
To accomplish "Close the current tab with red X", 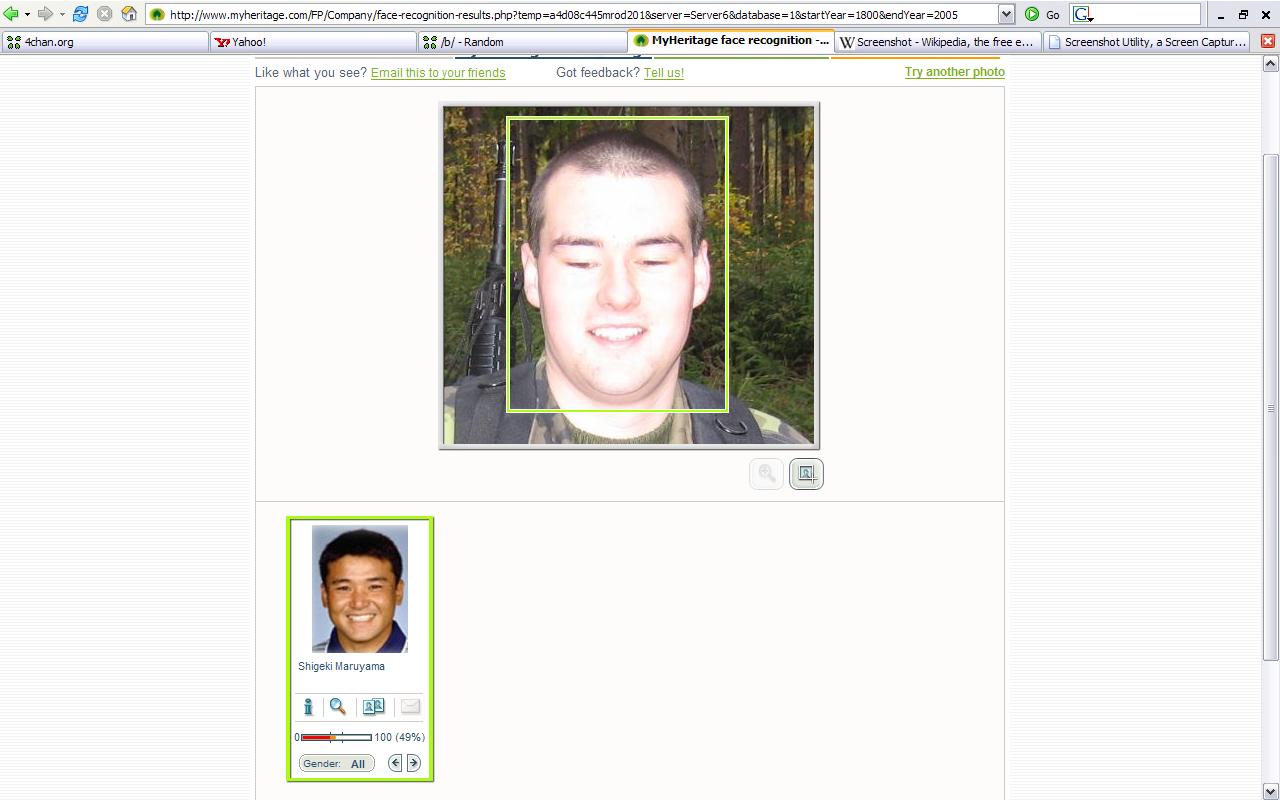I will pyautogui.click(x=1267, y=41).
